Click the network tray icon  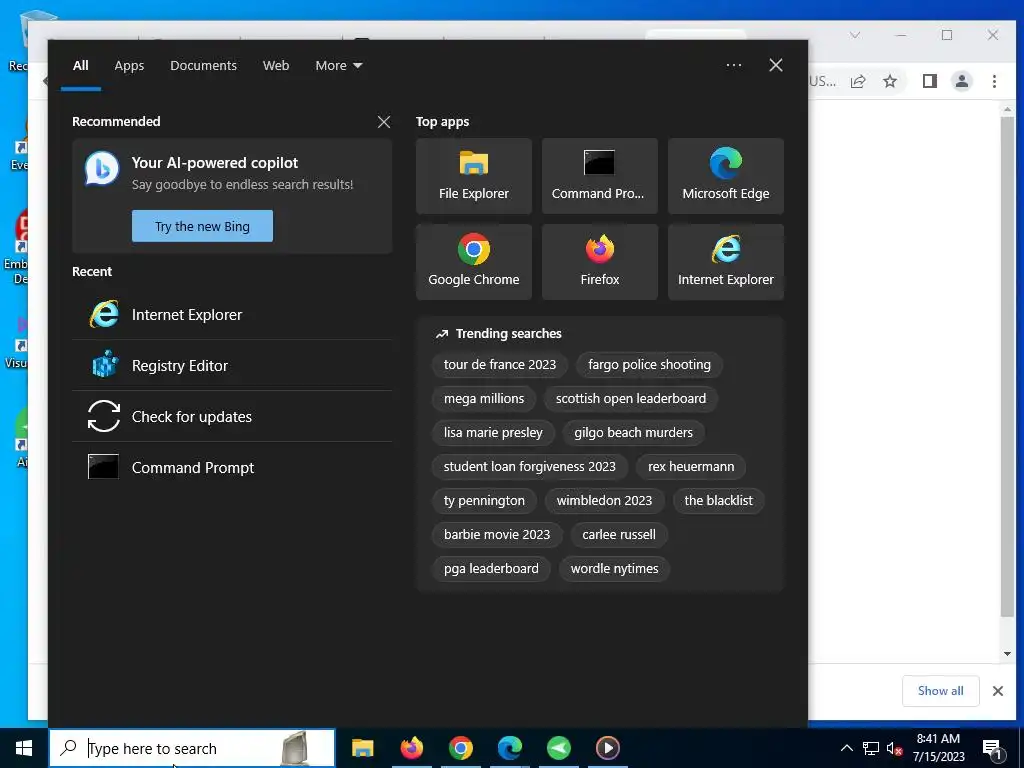tap(871, 748)
